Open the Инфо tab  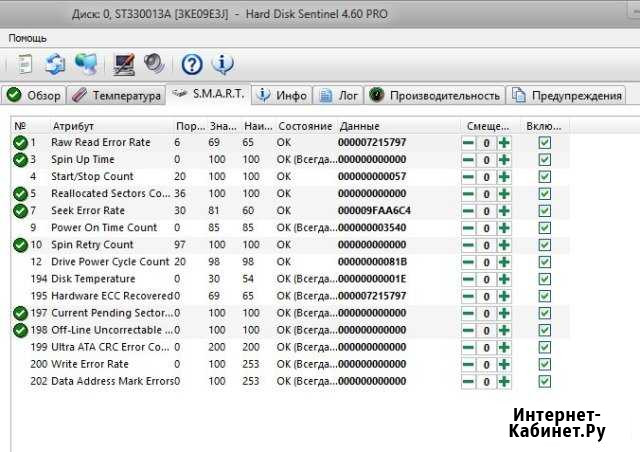(282, 96)
